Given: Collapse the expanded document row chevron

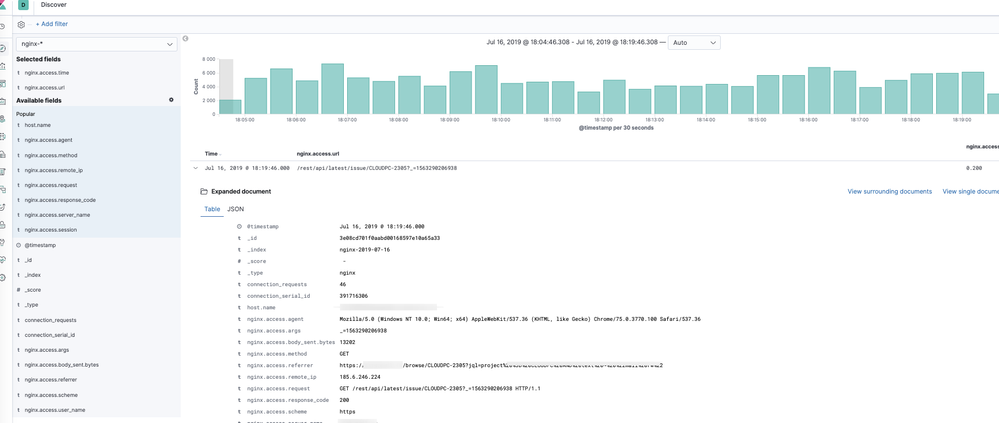Looking at the screenshot, I should coord(195,168).
